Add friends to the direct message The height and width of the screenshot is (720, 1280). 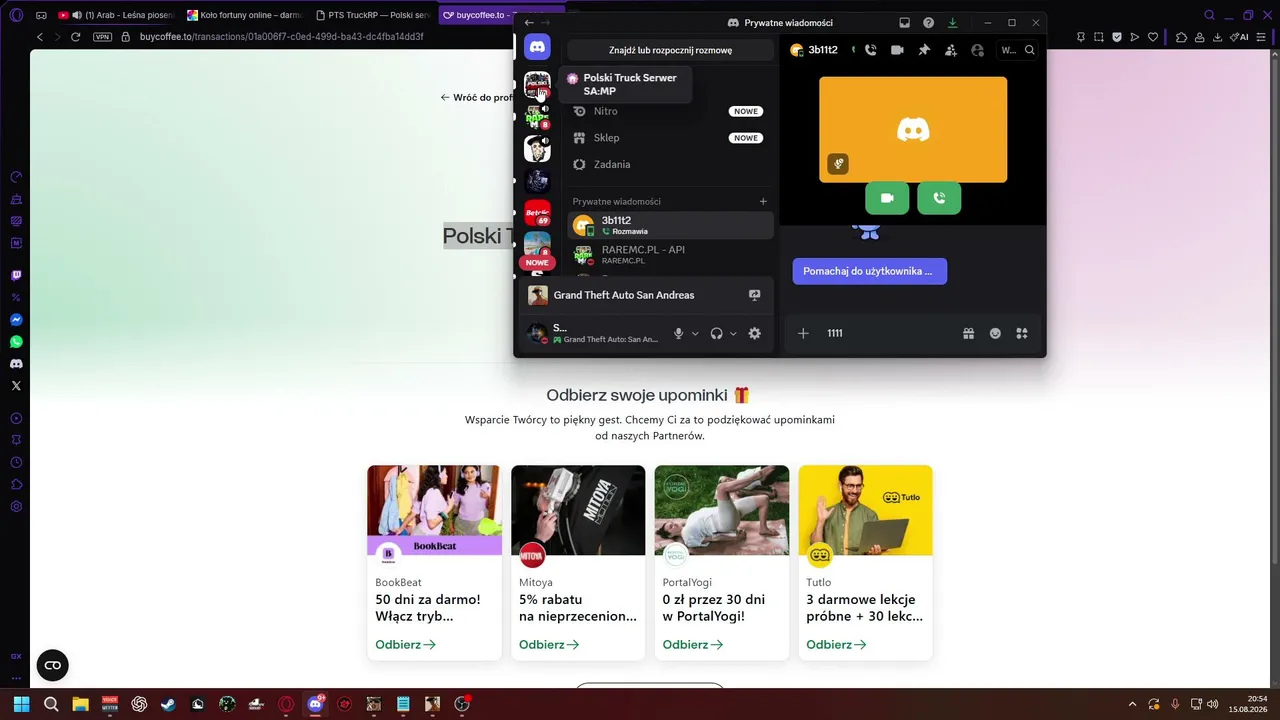[951, 50]
